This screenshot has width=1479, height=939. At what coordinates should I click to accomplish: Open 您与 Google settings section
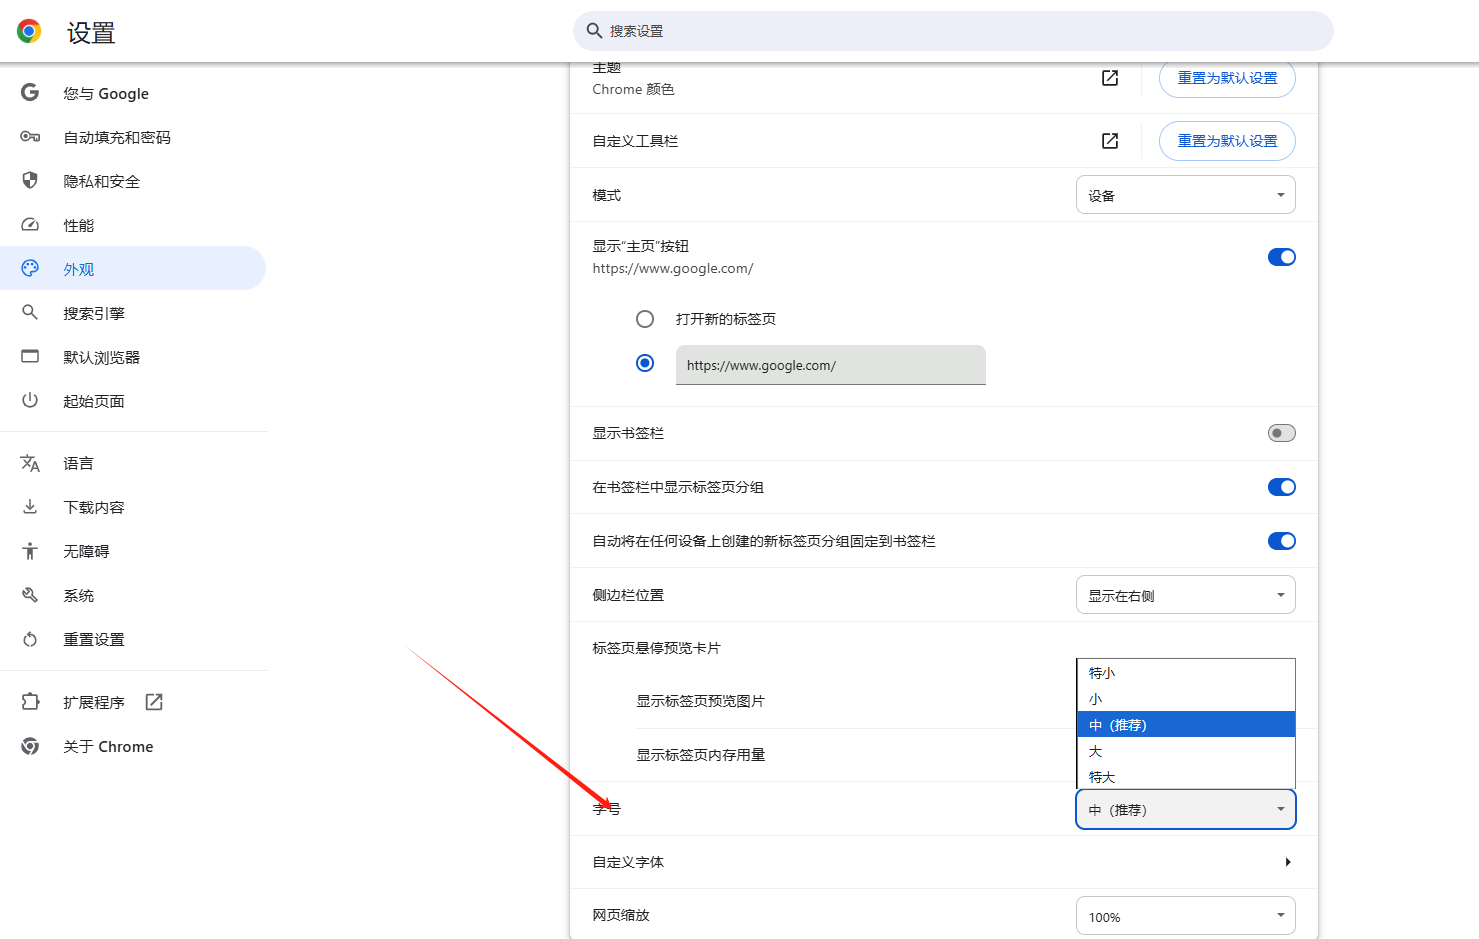tap(133, 93)
